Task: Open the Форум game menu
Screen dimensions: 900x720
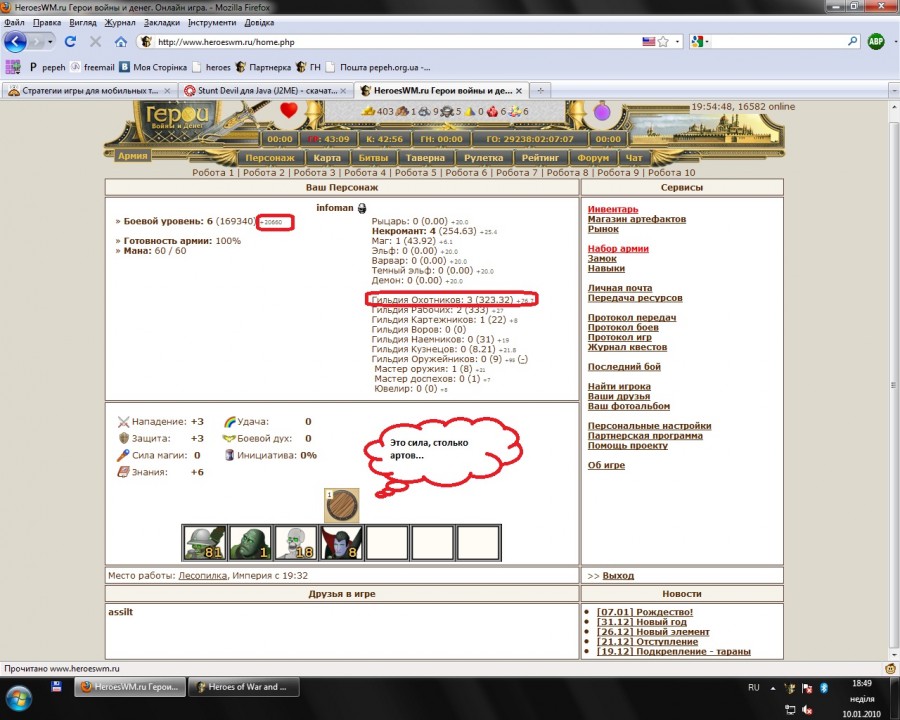Action: (593, 158)
